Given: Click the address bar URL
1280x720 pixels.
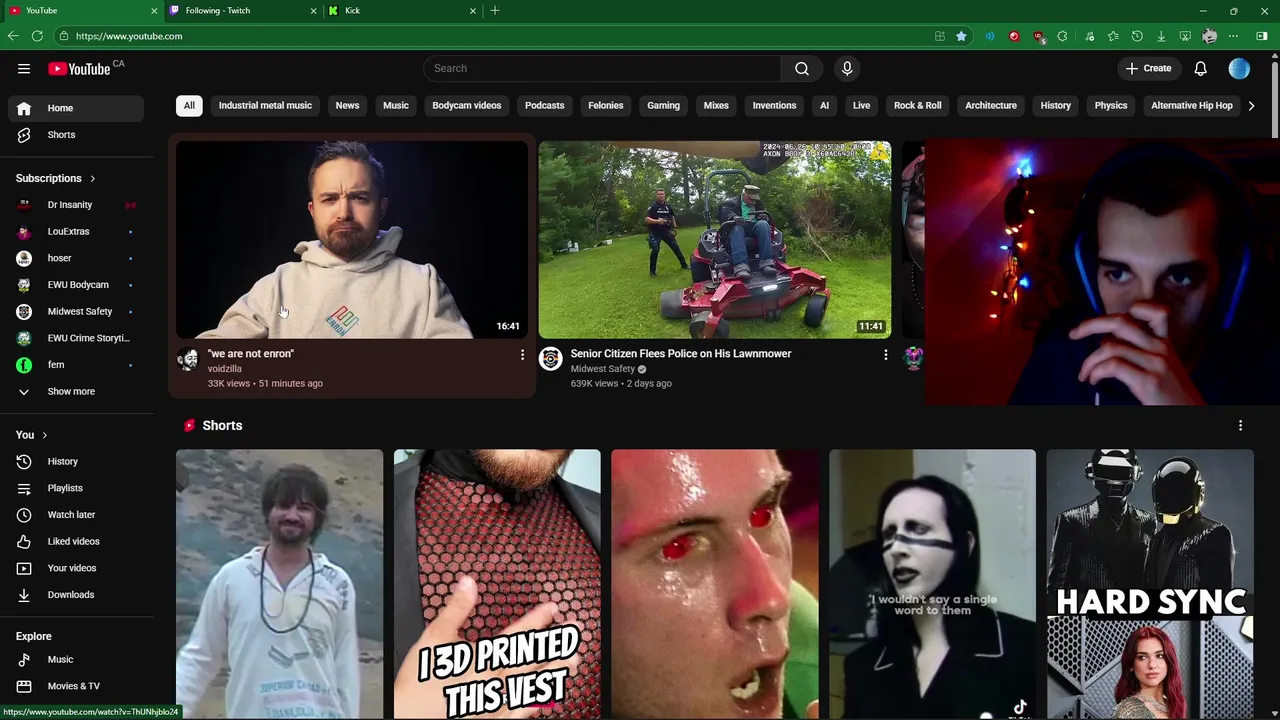Looking at the screenshot, I should tap(129, 36).
